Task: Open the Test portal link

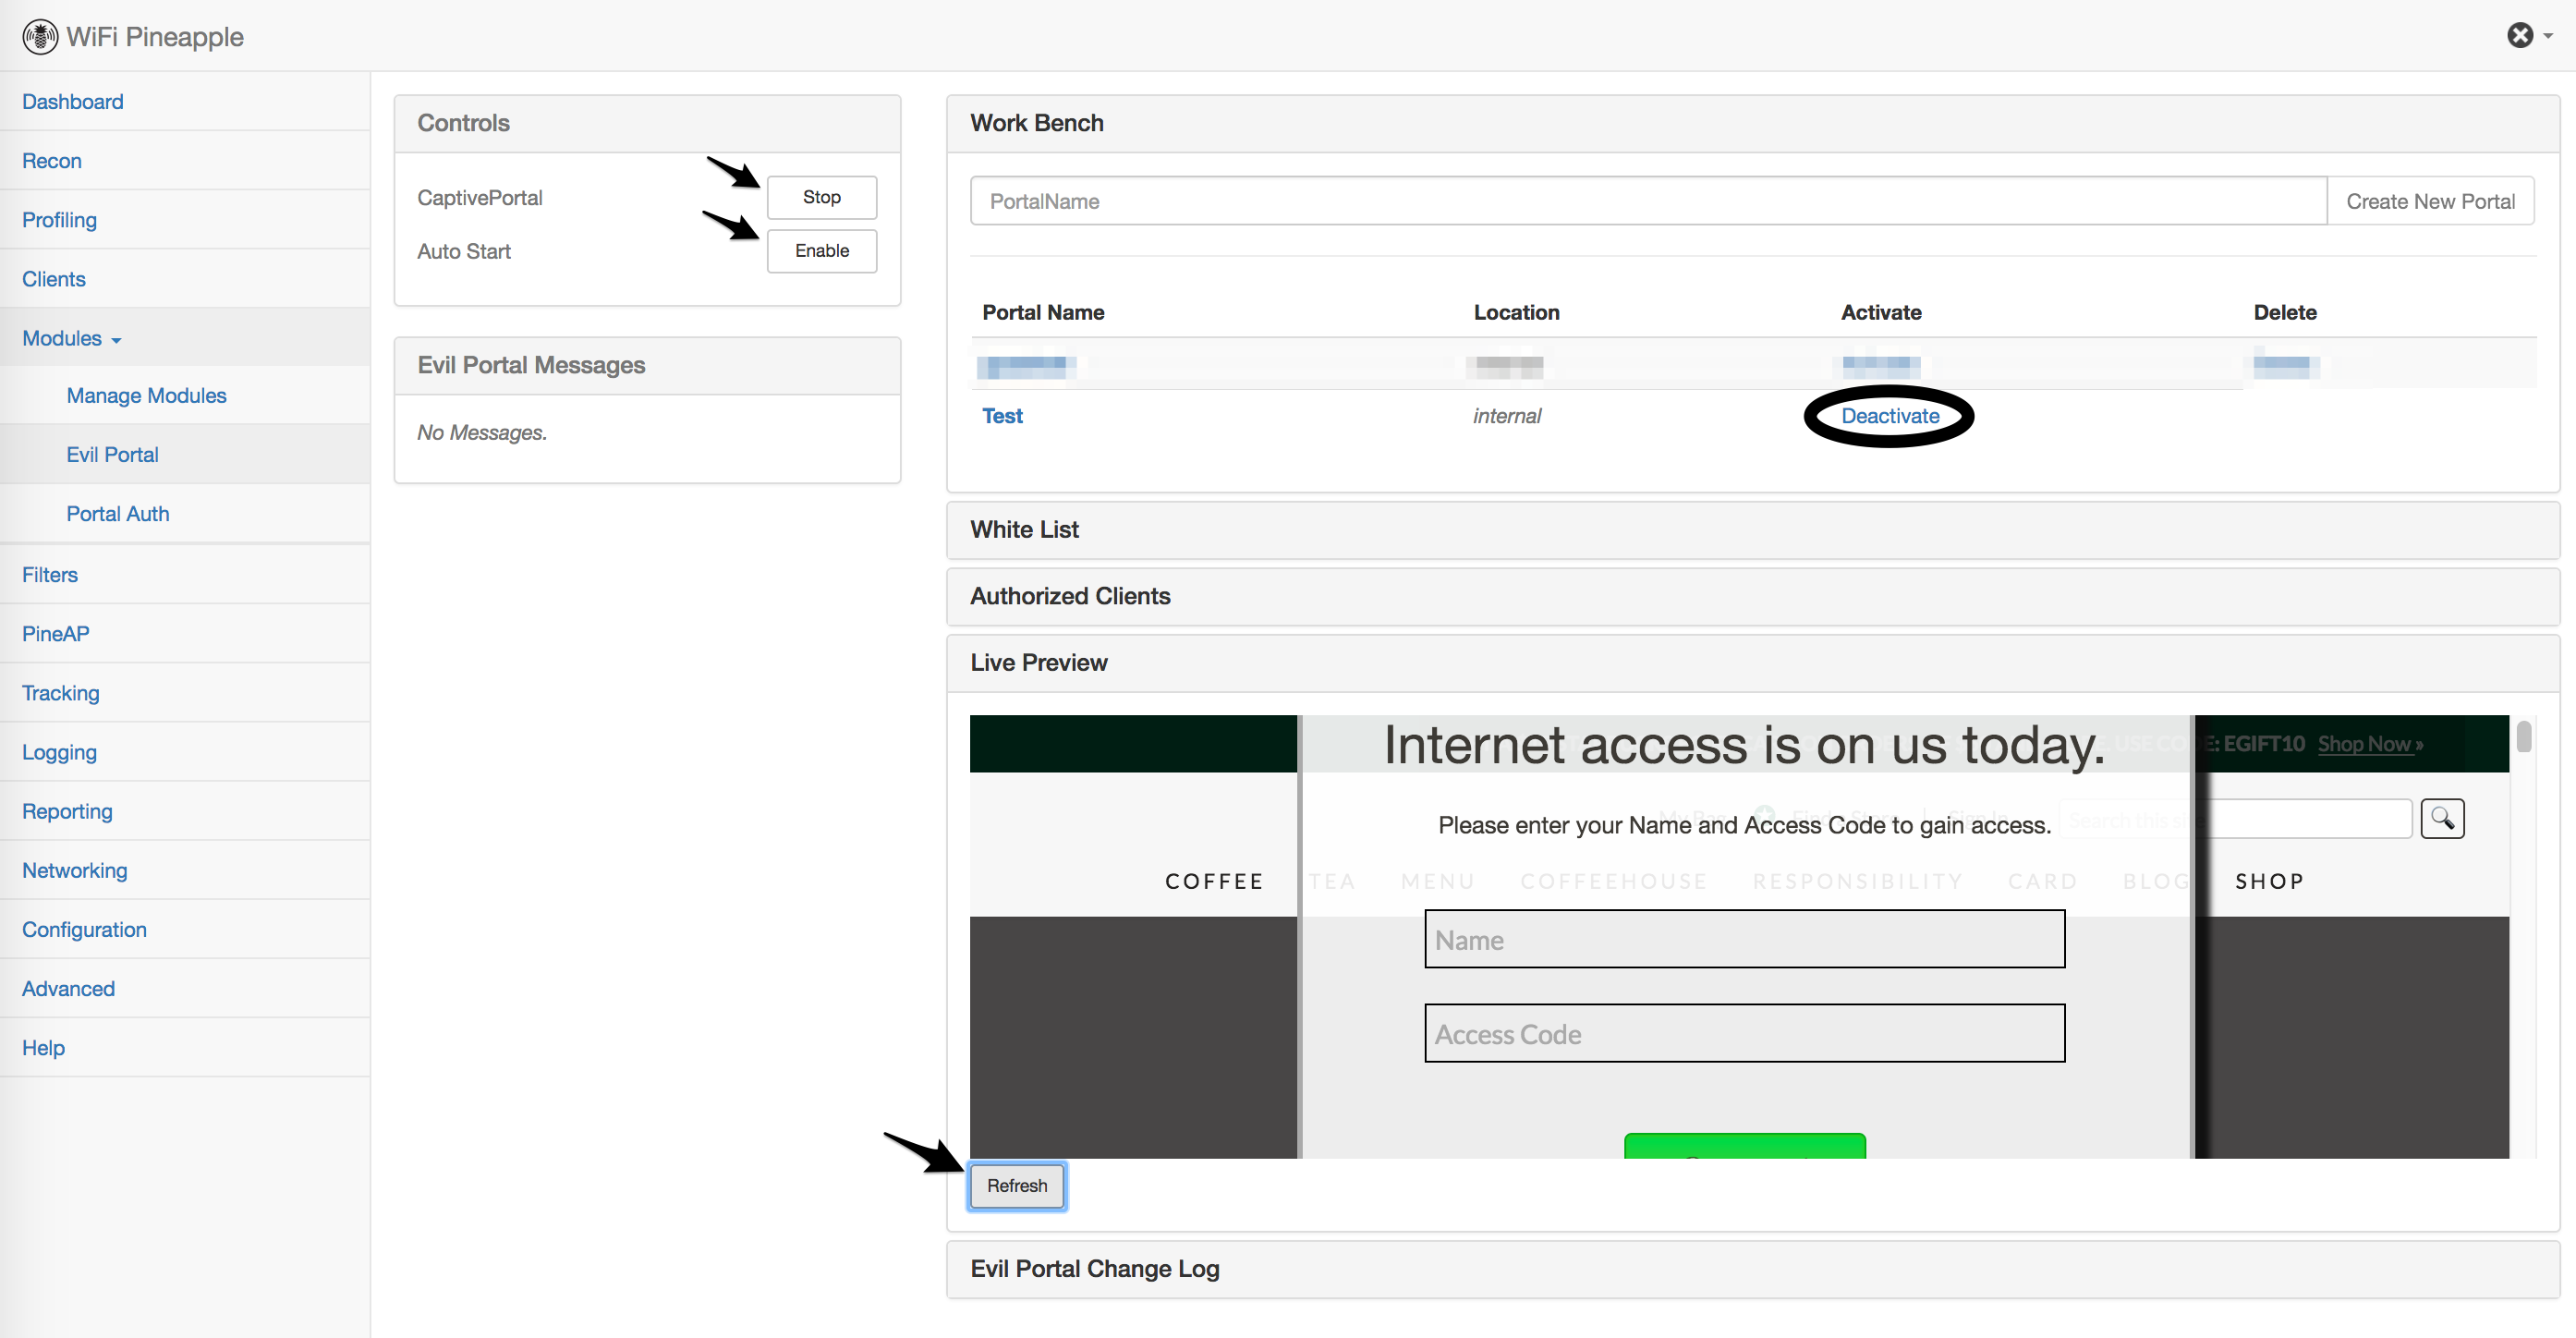Action: (x=1002, y=415)
